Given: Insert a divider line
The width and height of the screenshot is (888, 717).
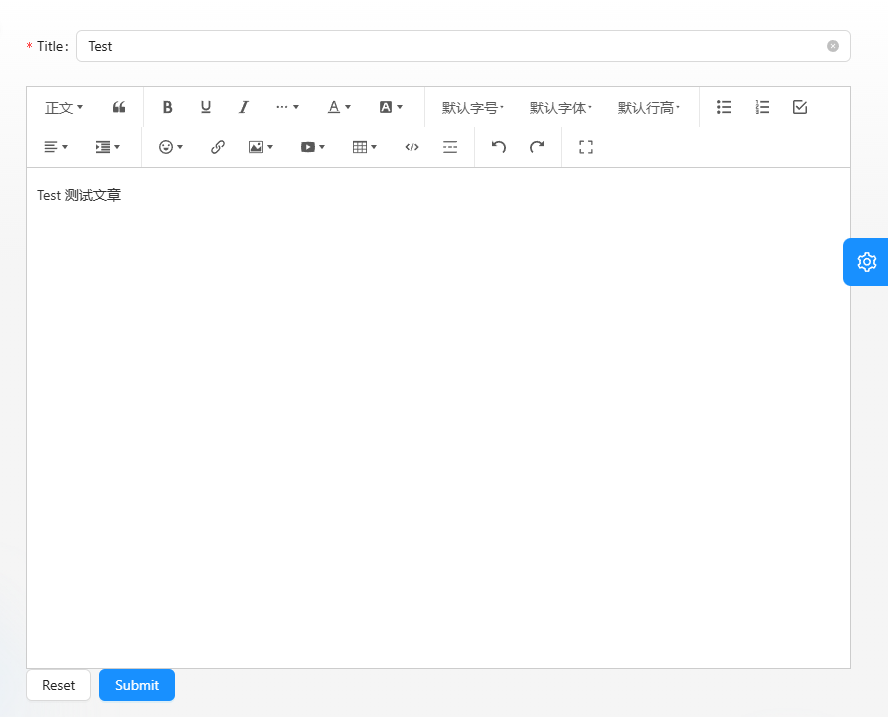Looking at the screenshot, I should [x=450, y=147].
